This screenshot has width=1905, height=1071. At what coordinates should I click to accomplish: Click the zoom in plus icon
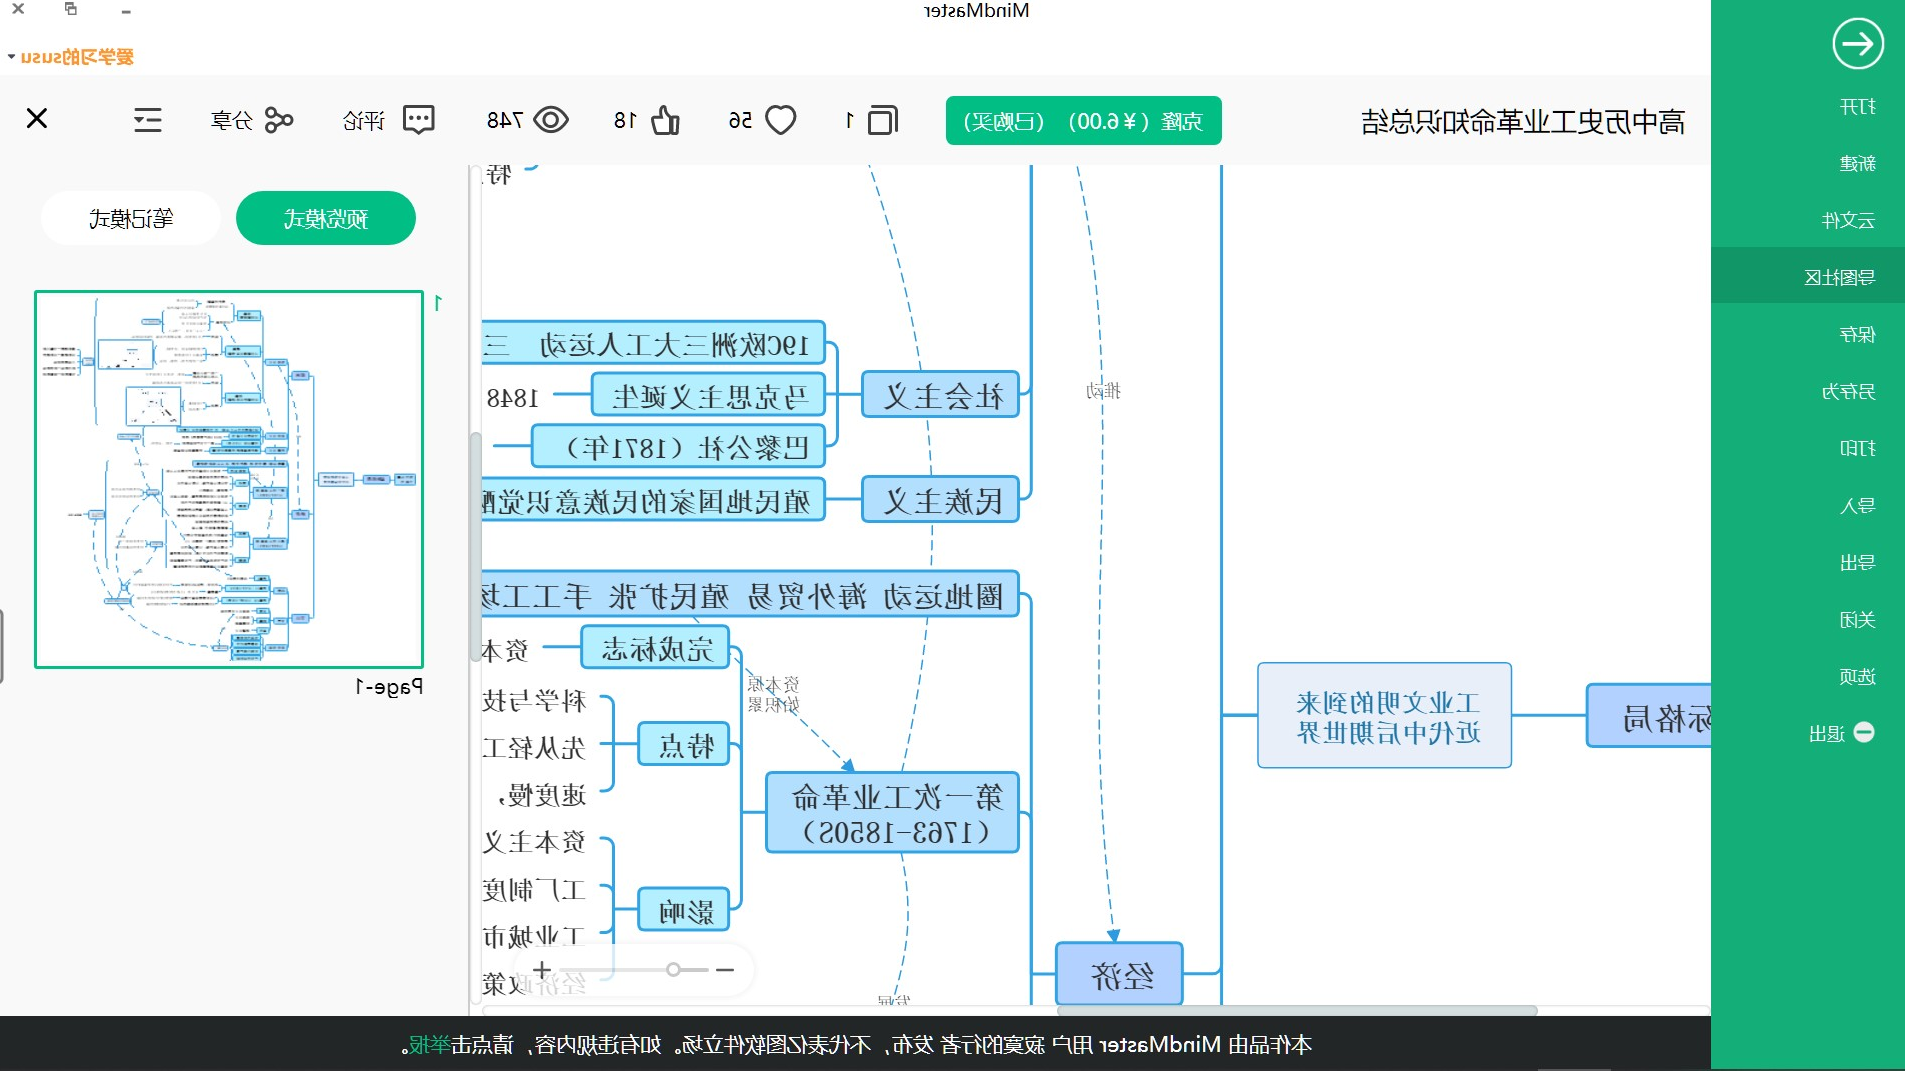pos(542,969)
